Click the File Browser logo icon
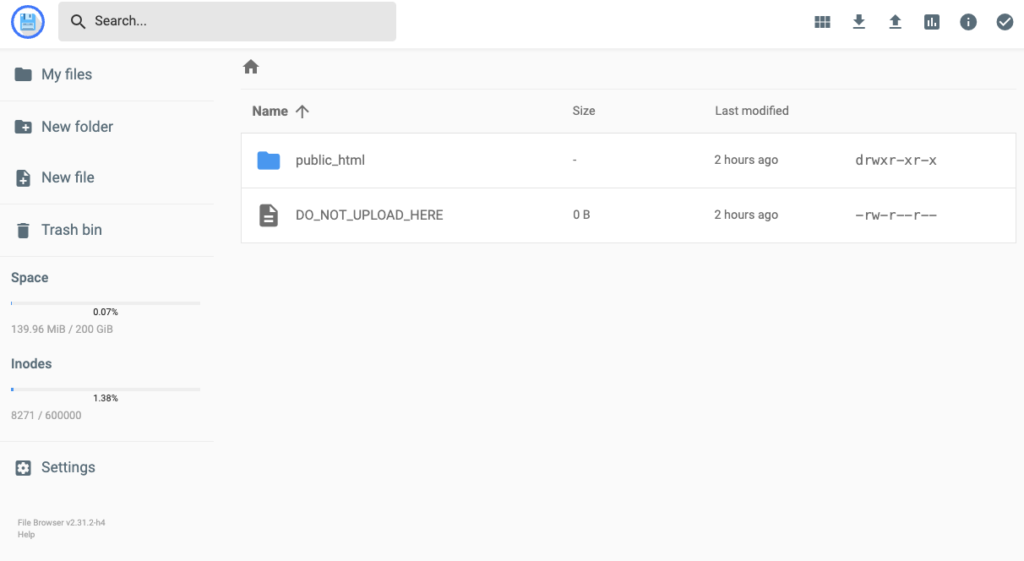The width and height of the screenshot is (1024, 561). click(27, 22)
